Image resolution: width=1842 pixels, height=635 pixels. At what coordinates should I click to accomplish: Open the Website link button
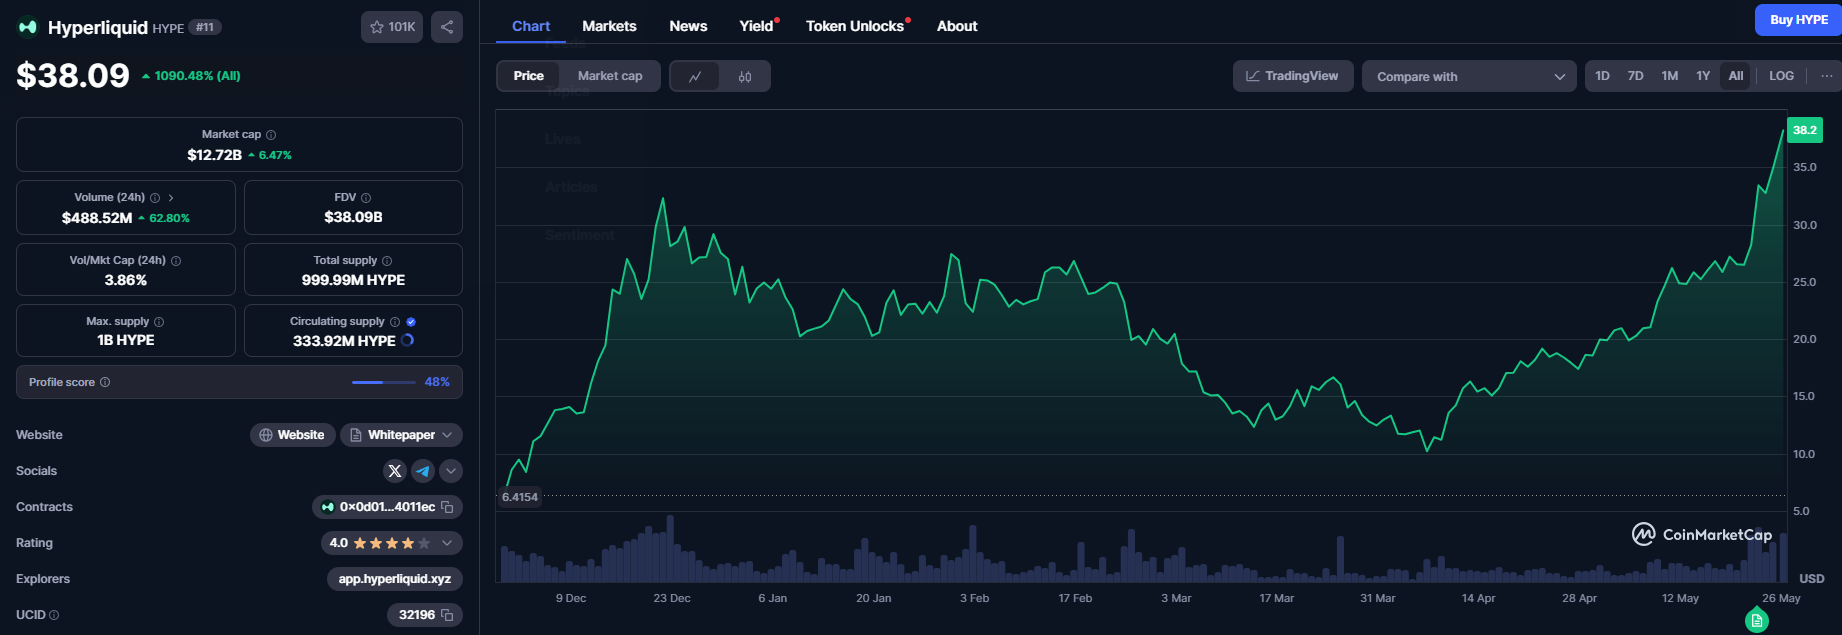point(292,435)
